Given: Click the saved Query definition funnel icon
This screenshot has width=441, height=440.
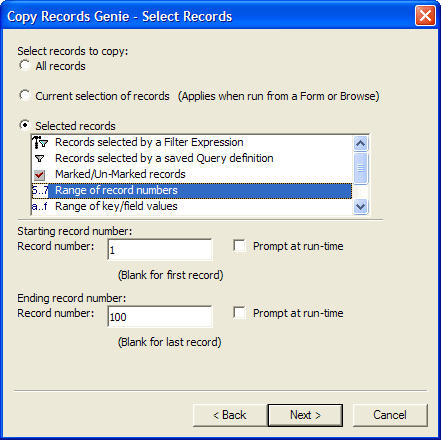Looking at the screenshot, I should [40, 158].
